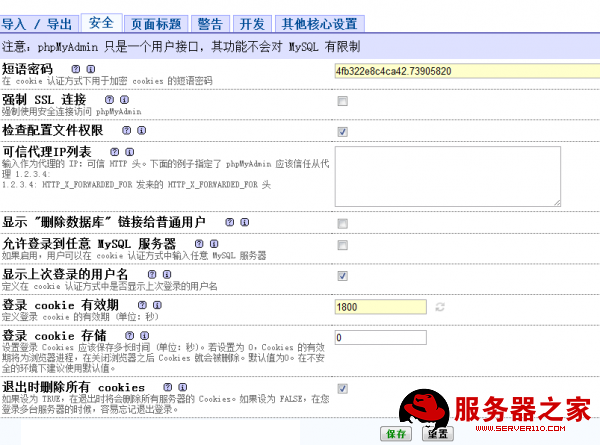Open info icon for 允许登录到任意 MySQL 服务器
The image size is (600, 445).
point(214,243)
